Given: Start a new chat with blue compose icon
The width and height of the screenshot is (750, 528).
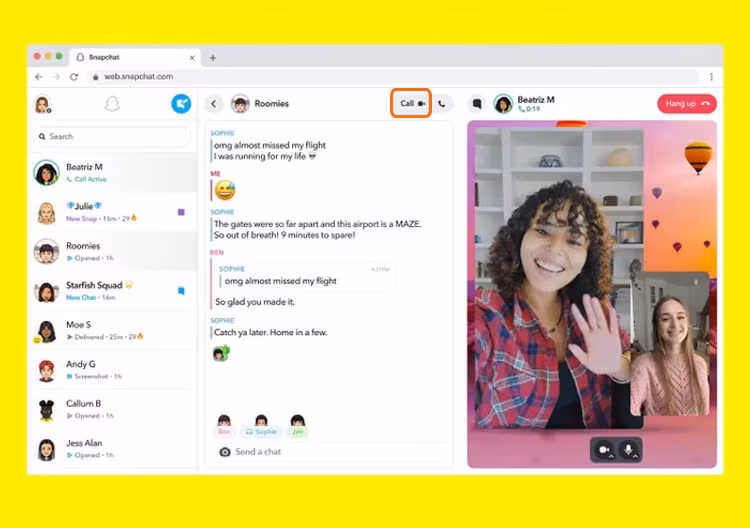Looking at the screenshot, I should [181, 104].
